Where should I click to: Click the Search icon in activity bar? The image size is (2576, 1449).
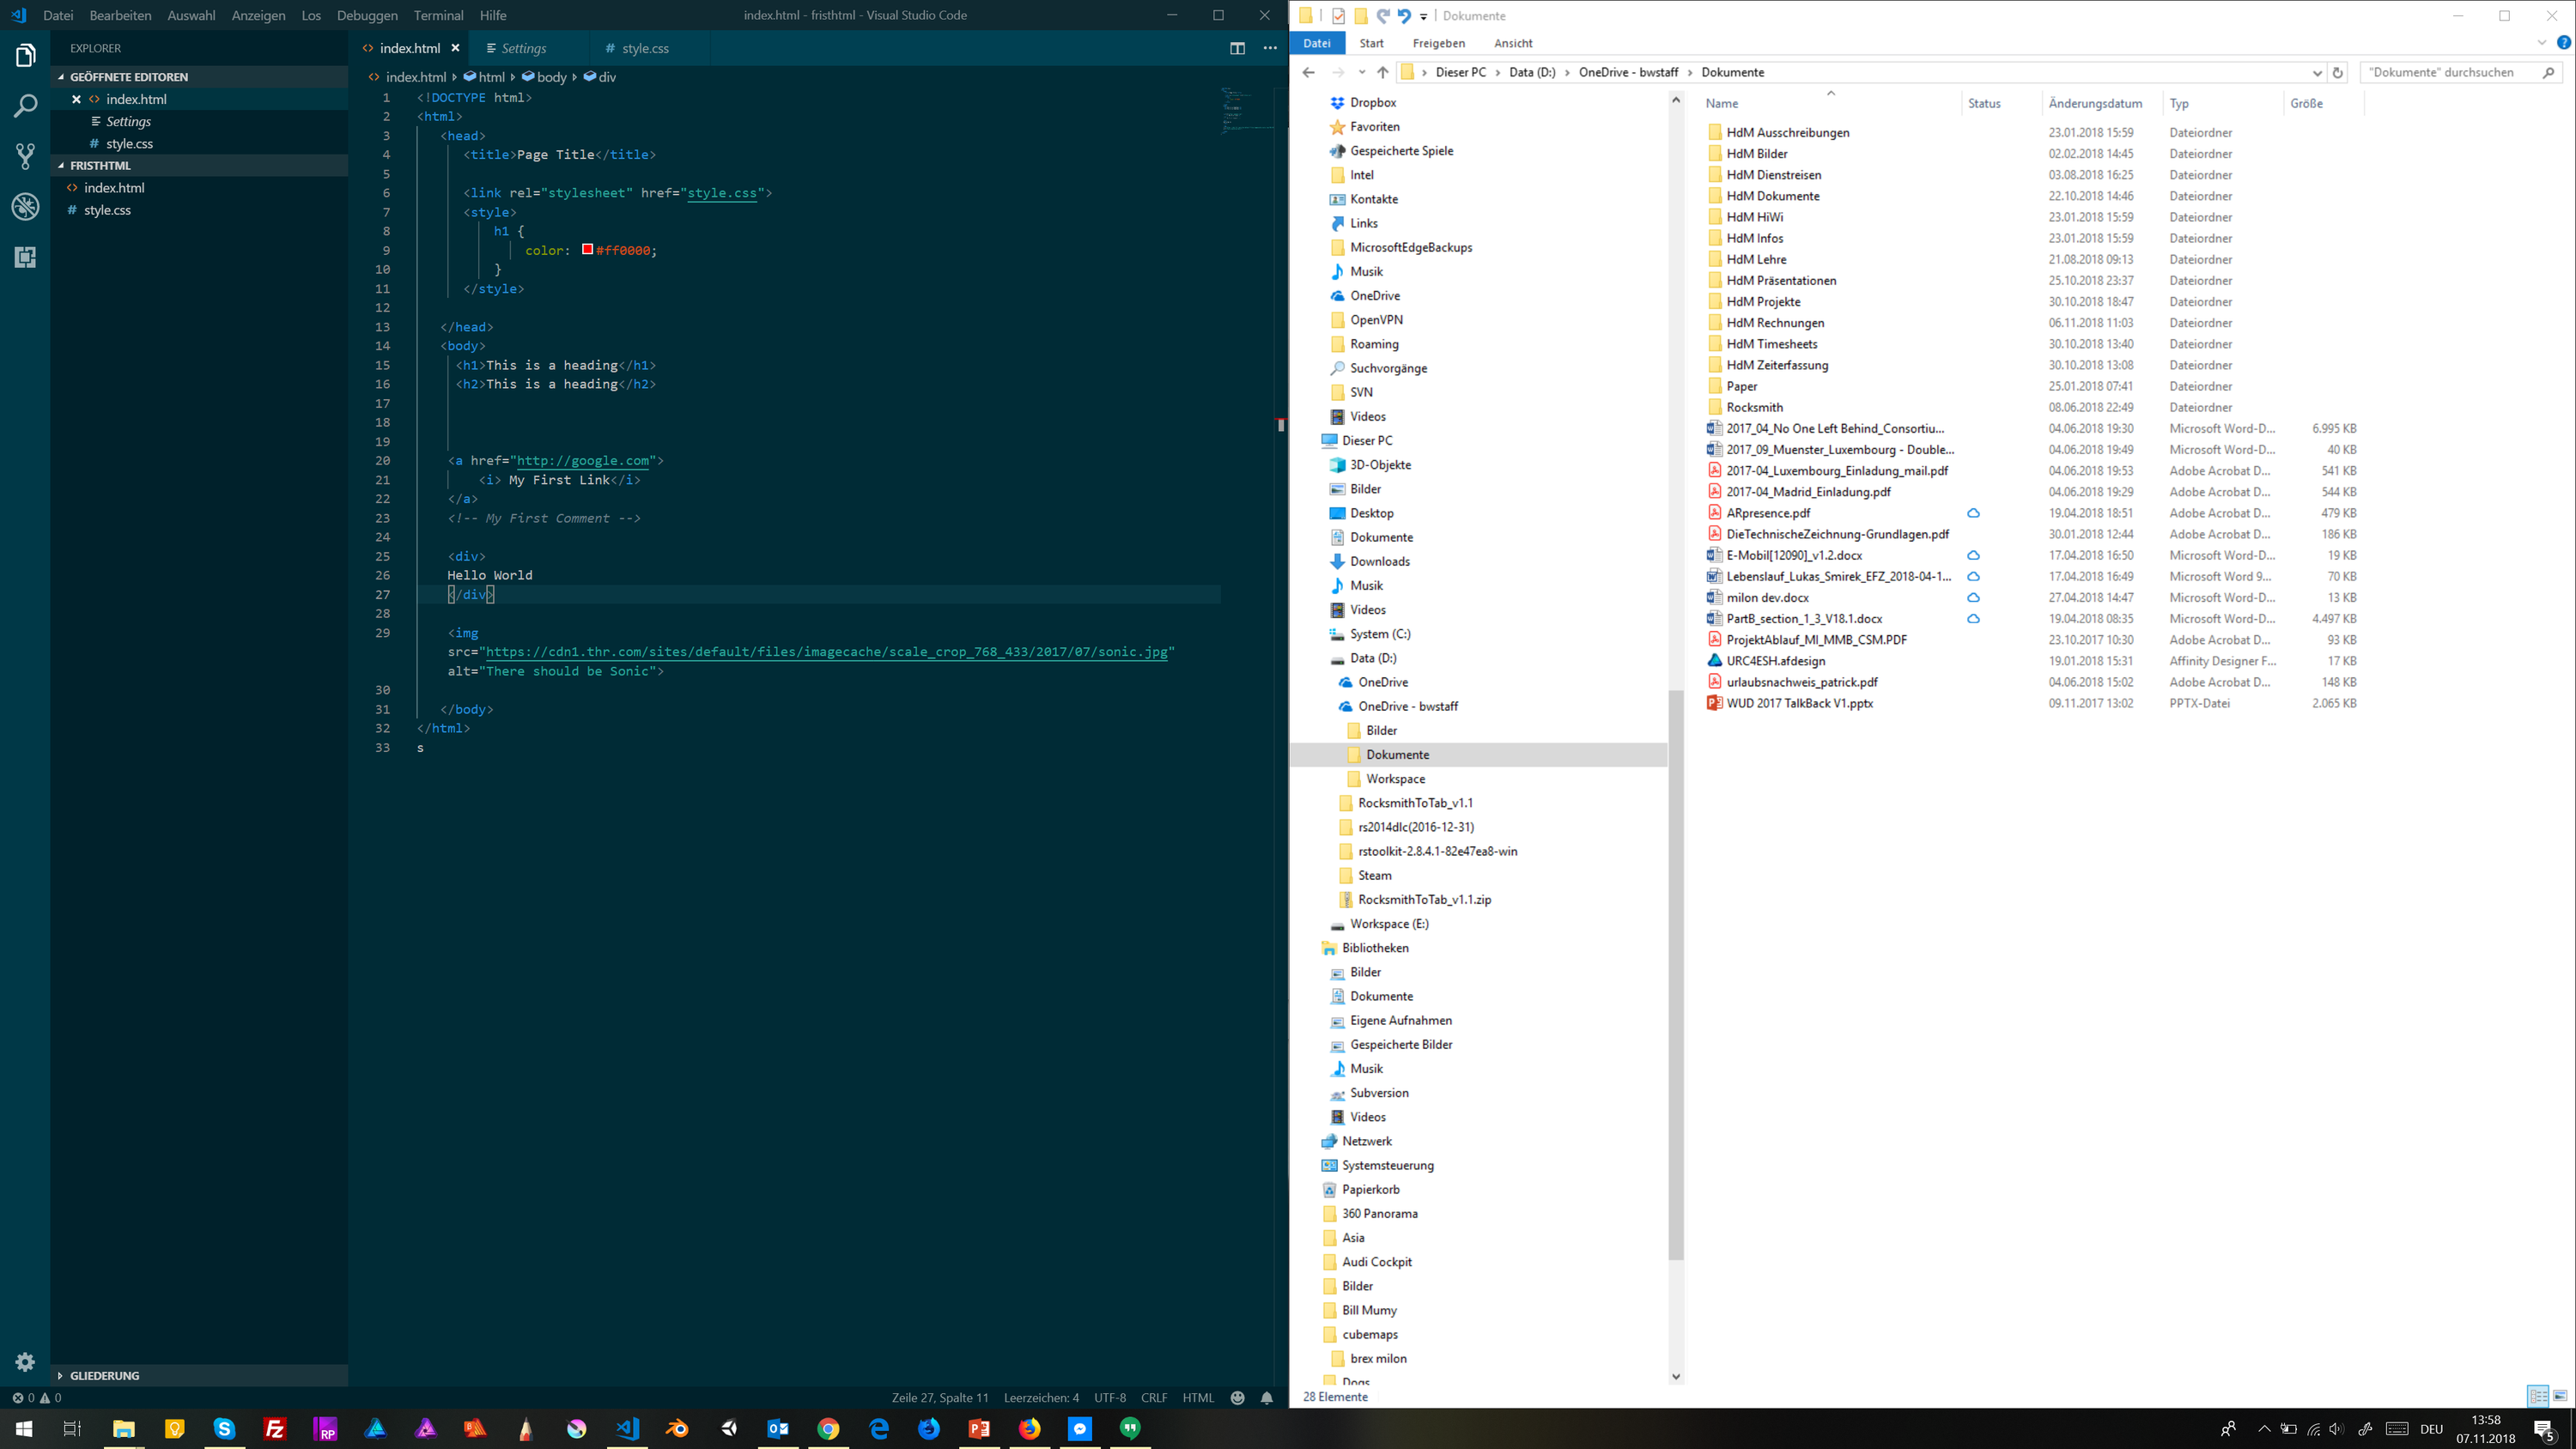pos(25,105)
